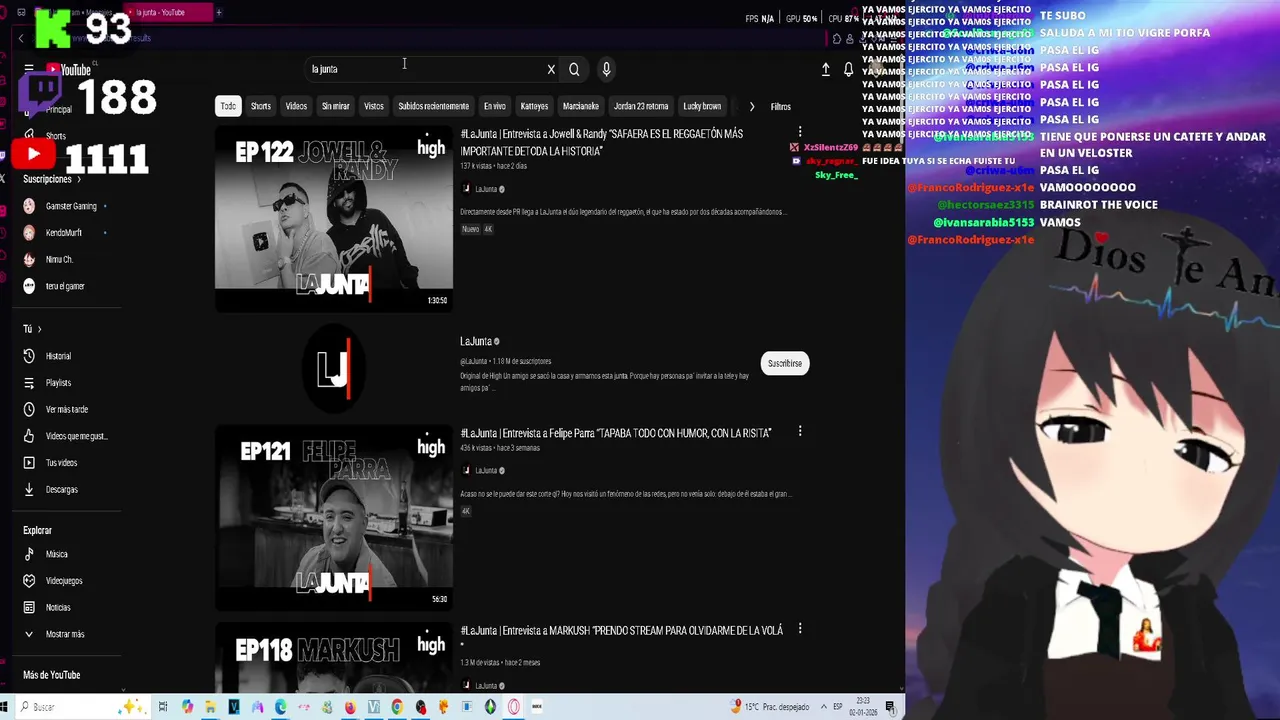Subscribe to LaJunta with Suscribirse

pyautogui.click(x=785, y=363)
